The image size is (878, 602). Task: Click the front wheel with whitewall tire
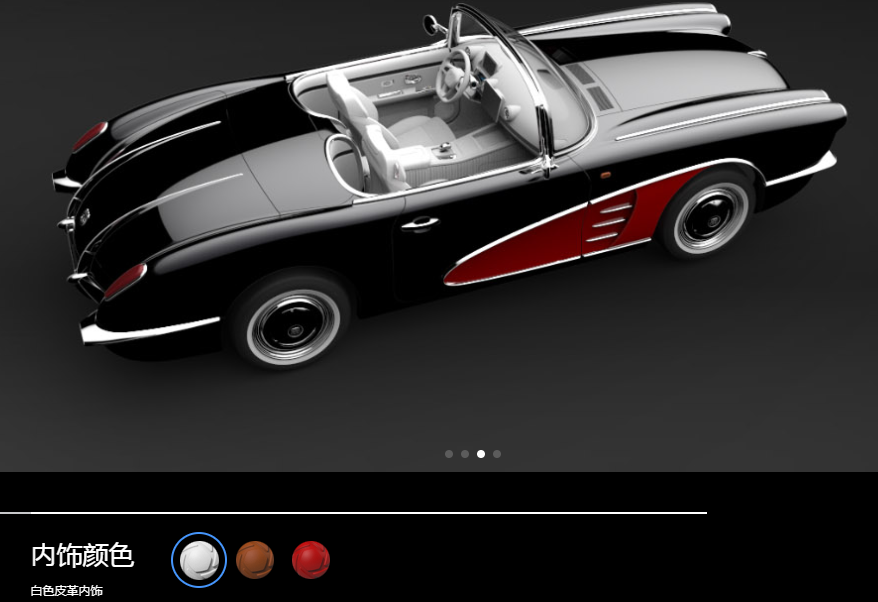click(x=710, y=217)
